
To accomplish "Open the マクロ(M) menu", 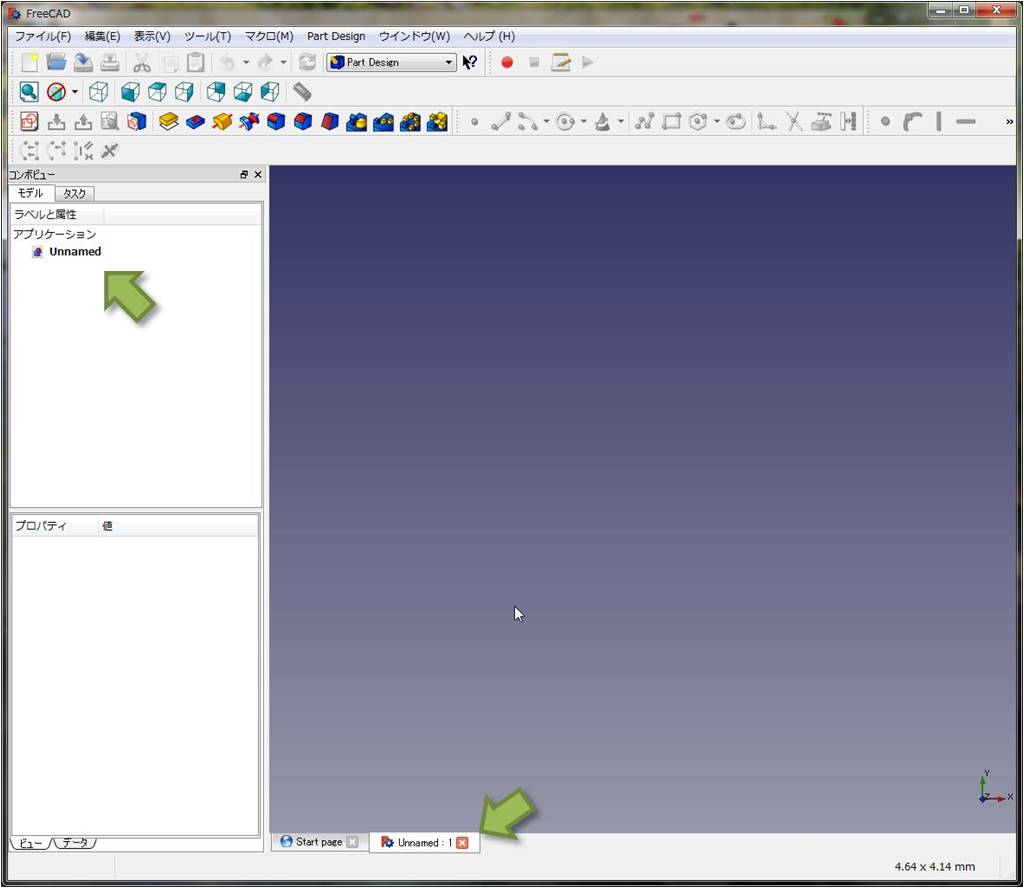I will pos(269,37).
